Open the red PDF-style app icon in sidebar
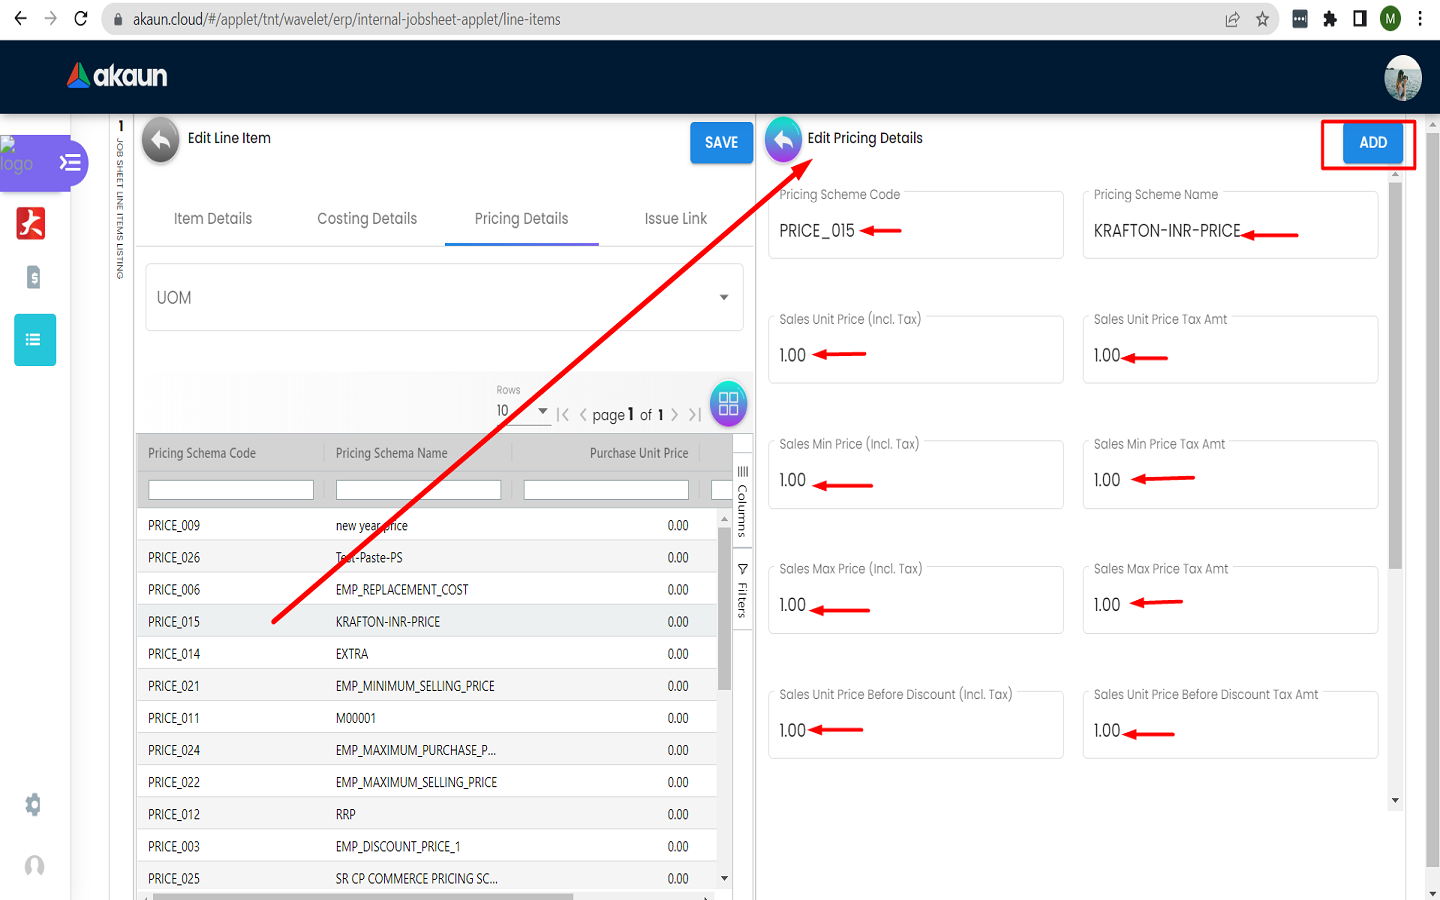 tap(31, 223)
